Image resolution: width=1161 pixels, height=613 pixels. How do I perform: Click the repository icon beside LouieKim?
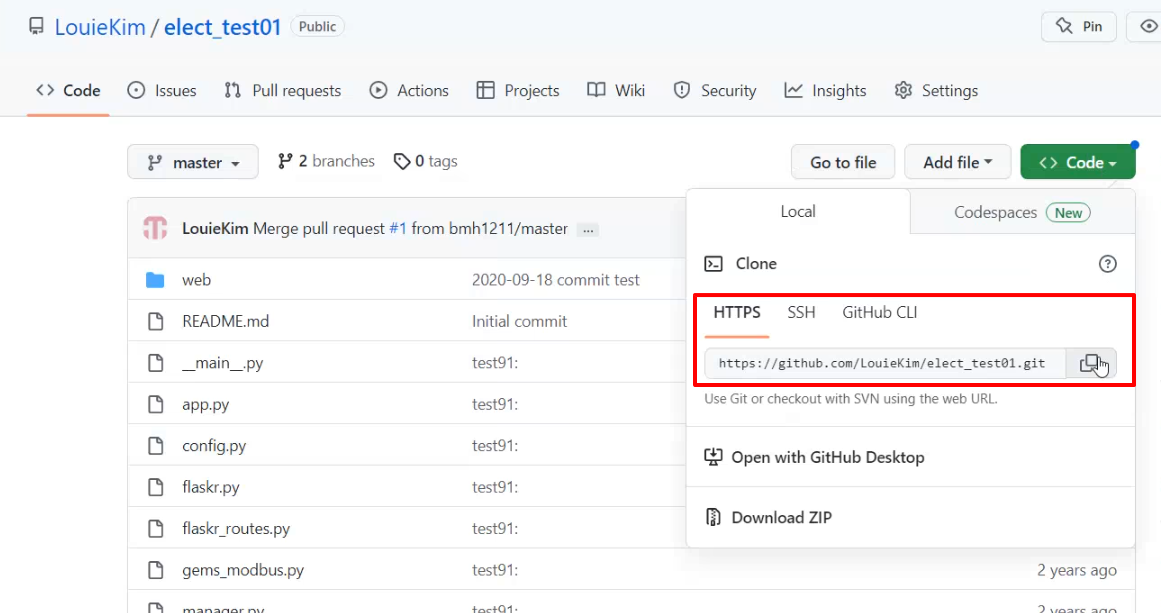(36, 27)
